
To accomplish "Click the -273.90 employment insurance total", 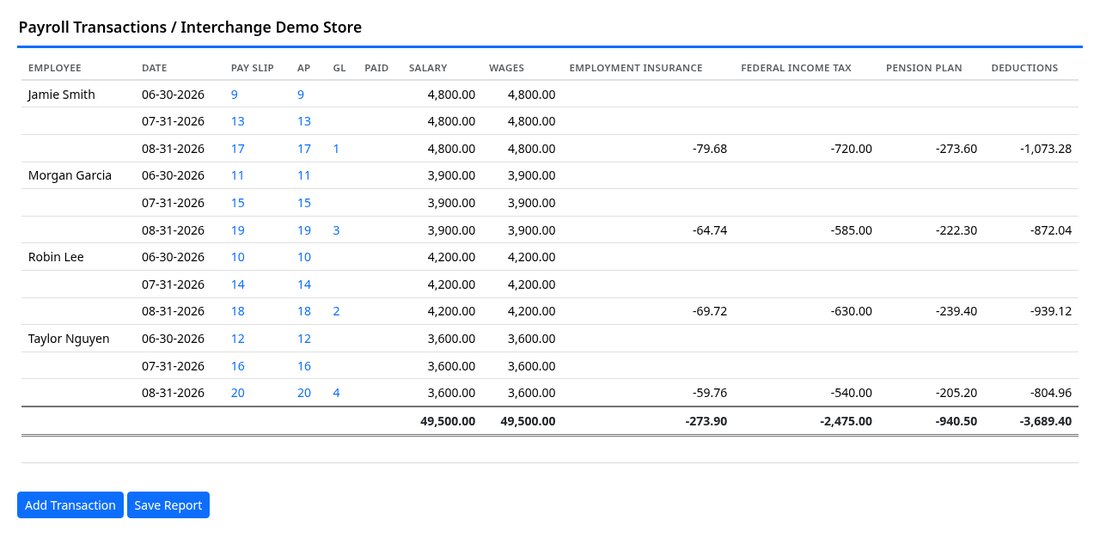I will coord(706,422).
